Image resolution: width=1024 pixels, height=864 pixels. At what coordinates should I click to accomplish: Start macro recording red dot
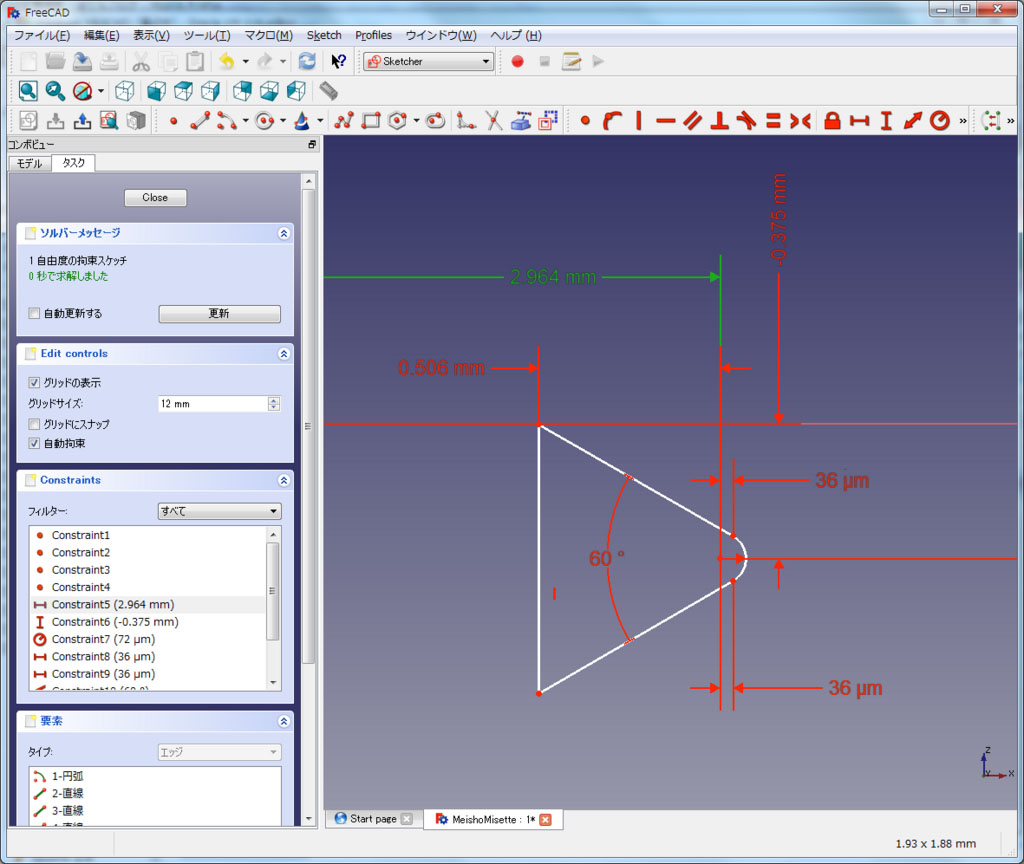517,61
